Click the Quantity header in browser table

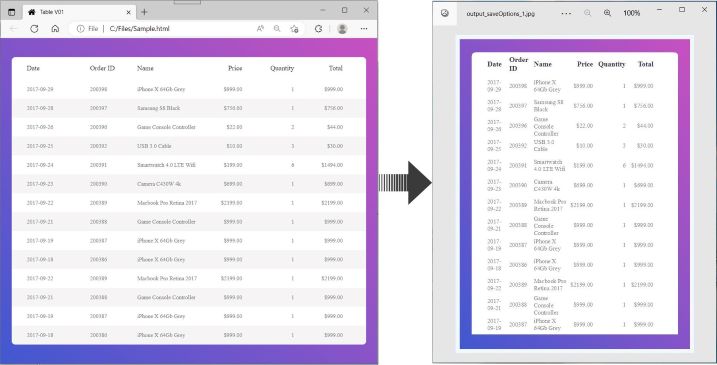[x=282, y=68]
